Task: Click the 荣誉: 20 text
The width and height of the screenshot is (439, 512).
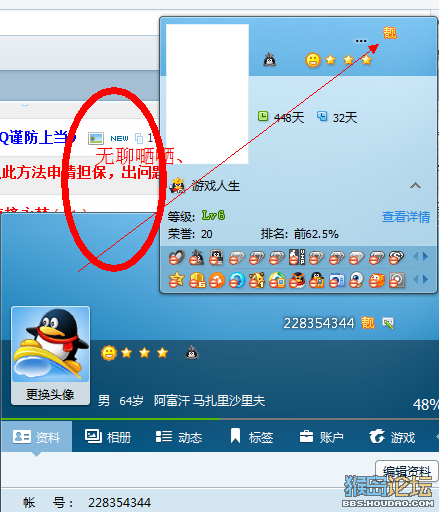Action: 190,234
